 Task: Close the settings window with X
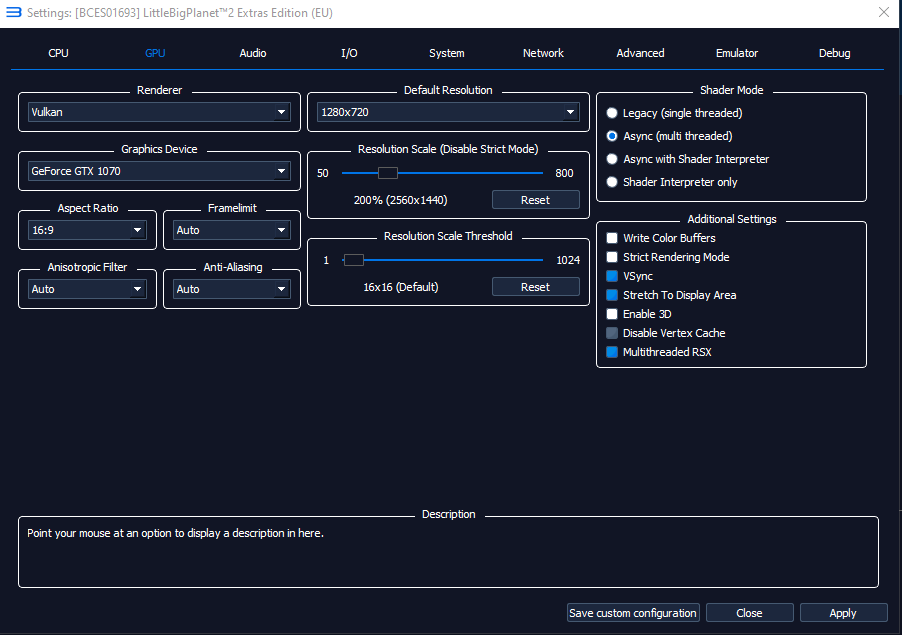pos(884,12)
